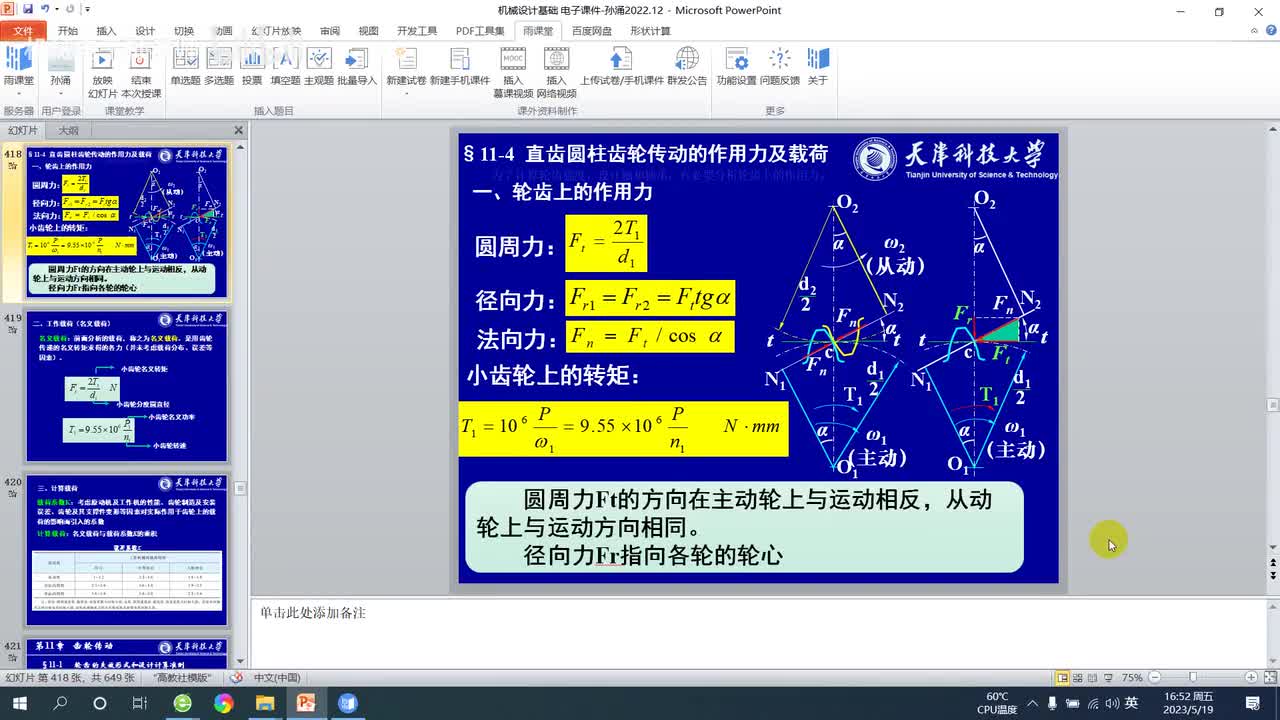Click 上传试卷/手机课件 upload button
The image size is (1280, 720).
(x=622, y=67)
